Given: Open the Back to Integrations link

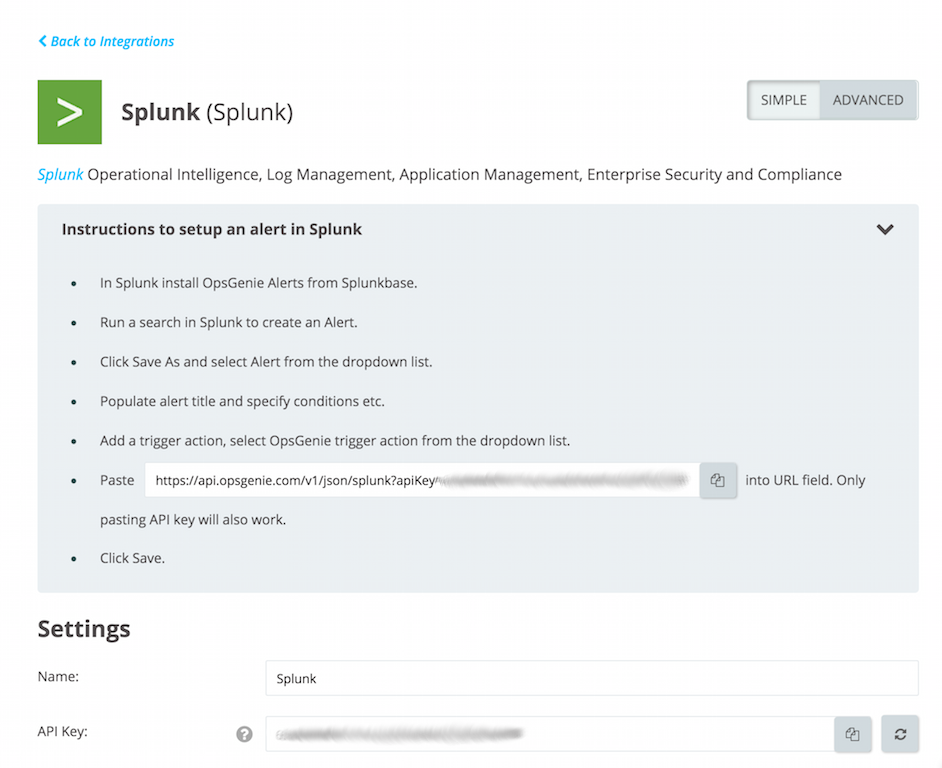Looking at the screenshot, I should (105, 41).
